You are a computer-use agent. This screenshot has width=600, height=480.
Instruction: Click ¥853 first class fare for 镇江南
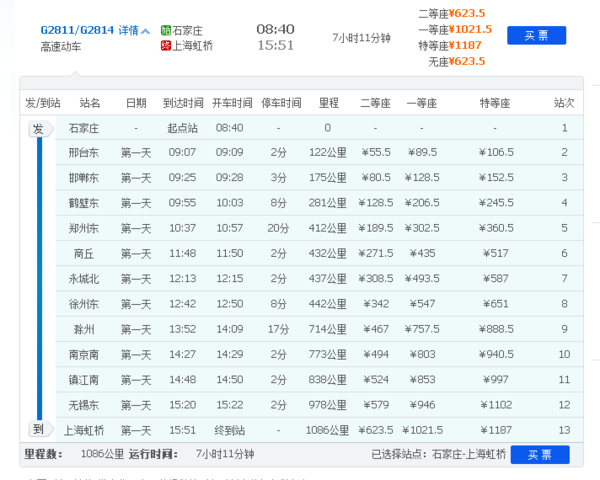point(422,380)
